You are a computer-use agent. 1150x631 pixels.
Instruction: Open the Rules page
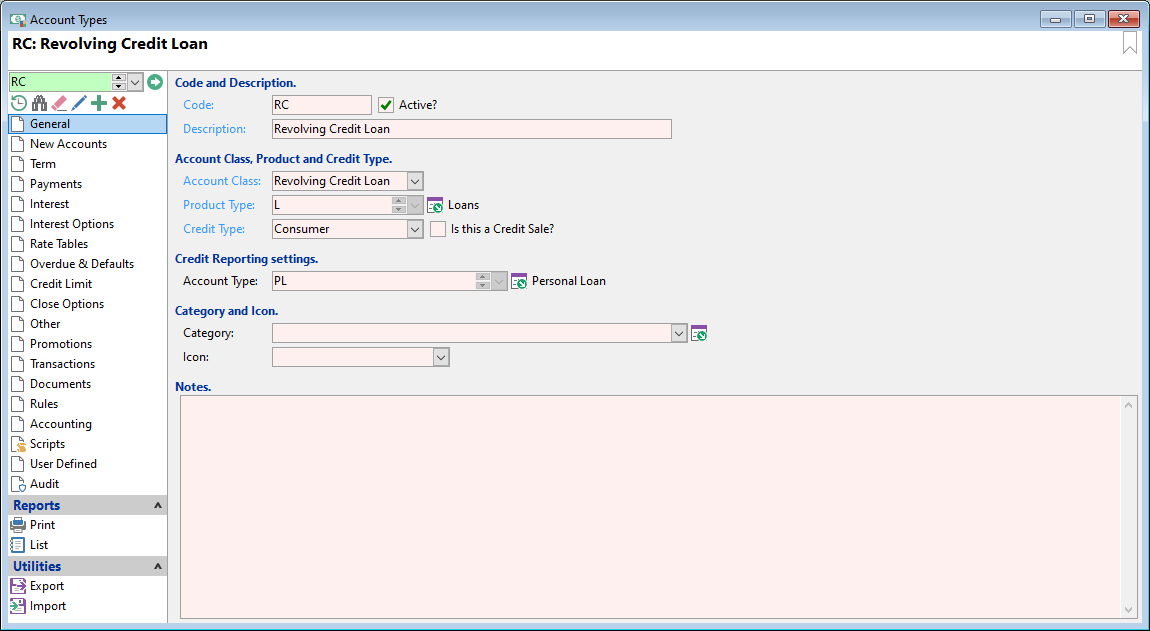[x=88, y=404]
